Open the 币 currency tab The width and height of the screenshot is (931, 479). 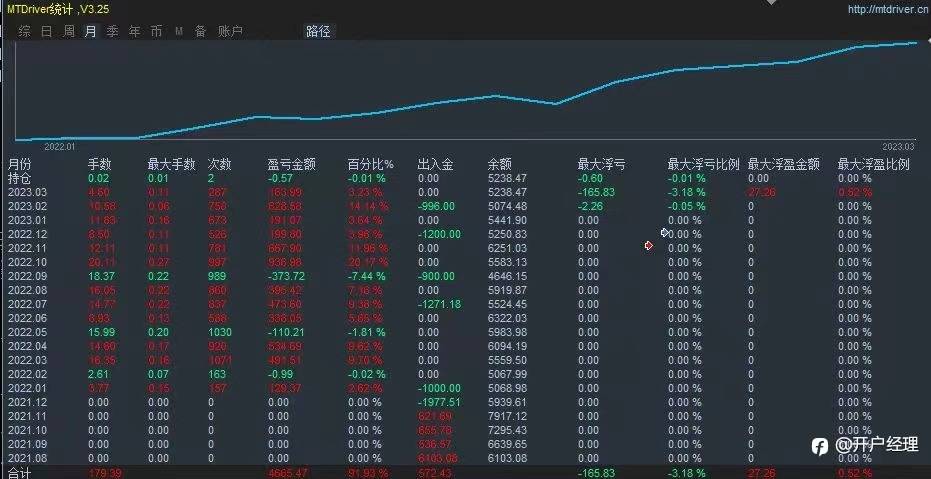[156, 31]
